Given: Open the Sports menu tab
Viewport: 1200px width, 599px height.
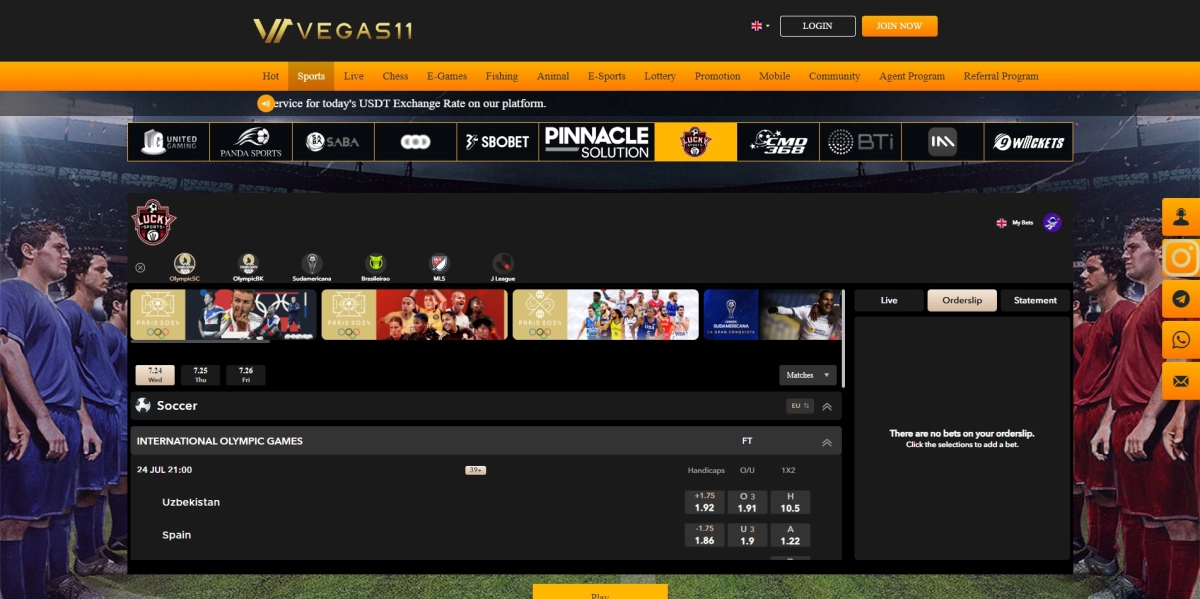Looking at the screenshot, I should coord(311,76).
